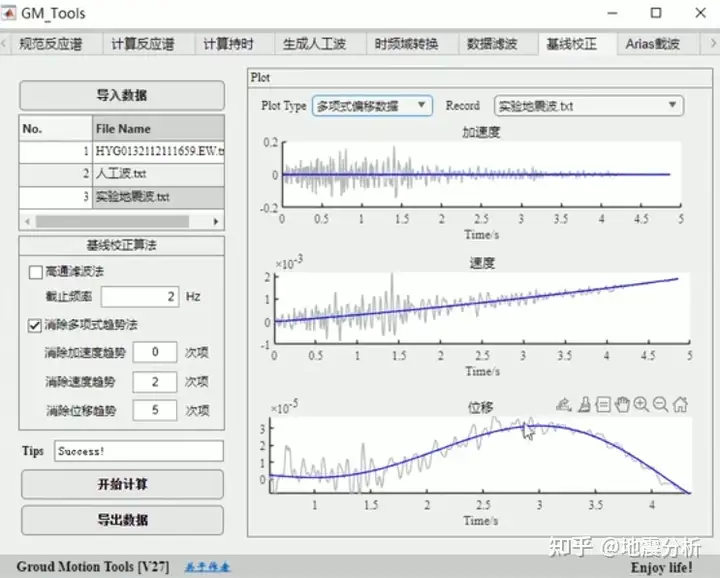Screen dimensions: 720x578
Task: Click the Enjoy life! status text
Action: [x=662, y=568]
